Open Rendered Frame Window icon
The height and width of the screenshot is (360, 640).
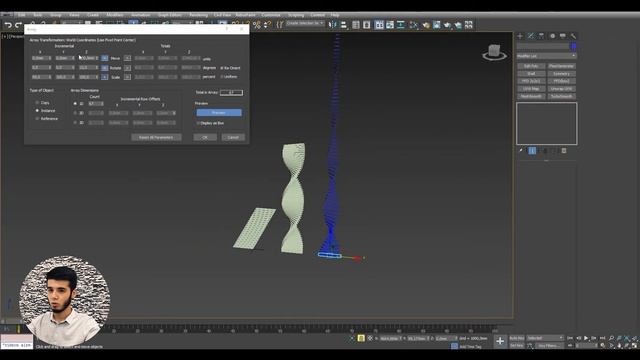[x=437, y=25]
